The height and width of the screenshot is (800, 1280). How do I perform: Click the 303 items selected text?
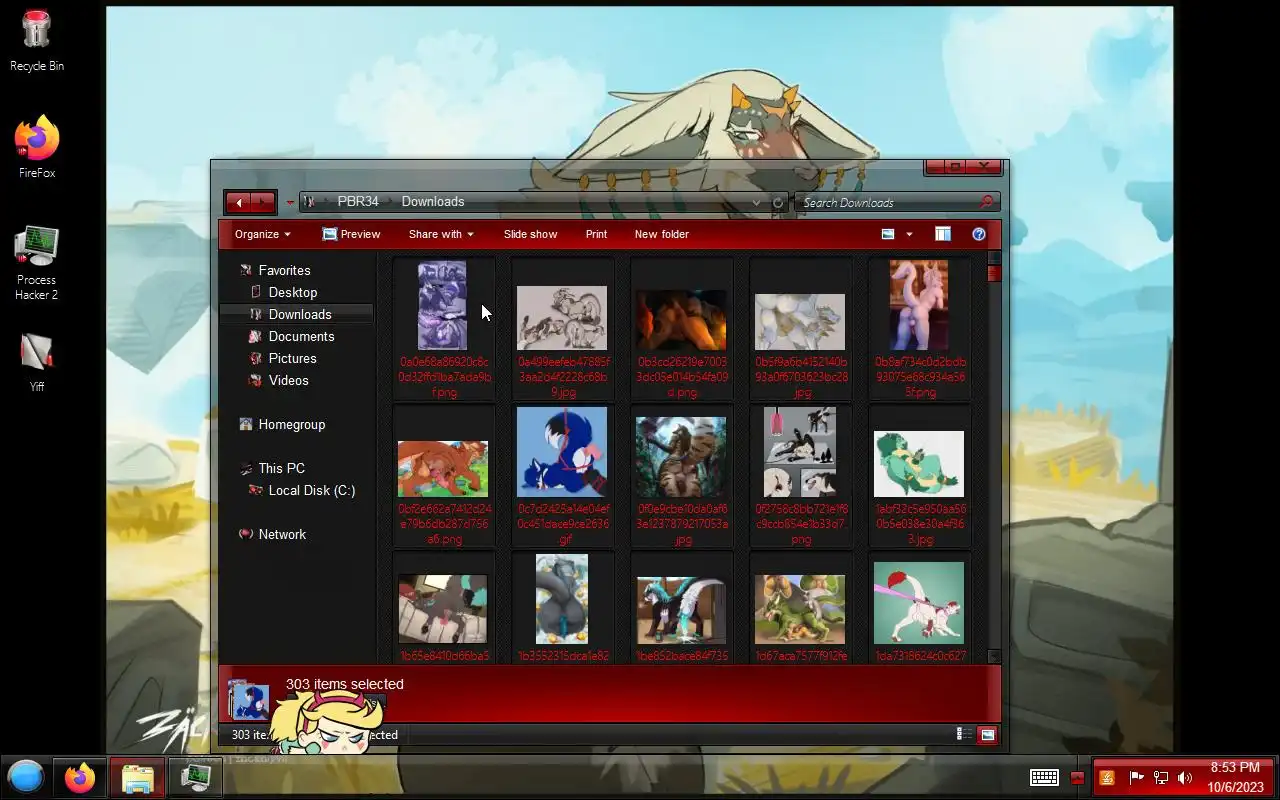(345, 684)
